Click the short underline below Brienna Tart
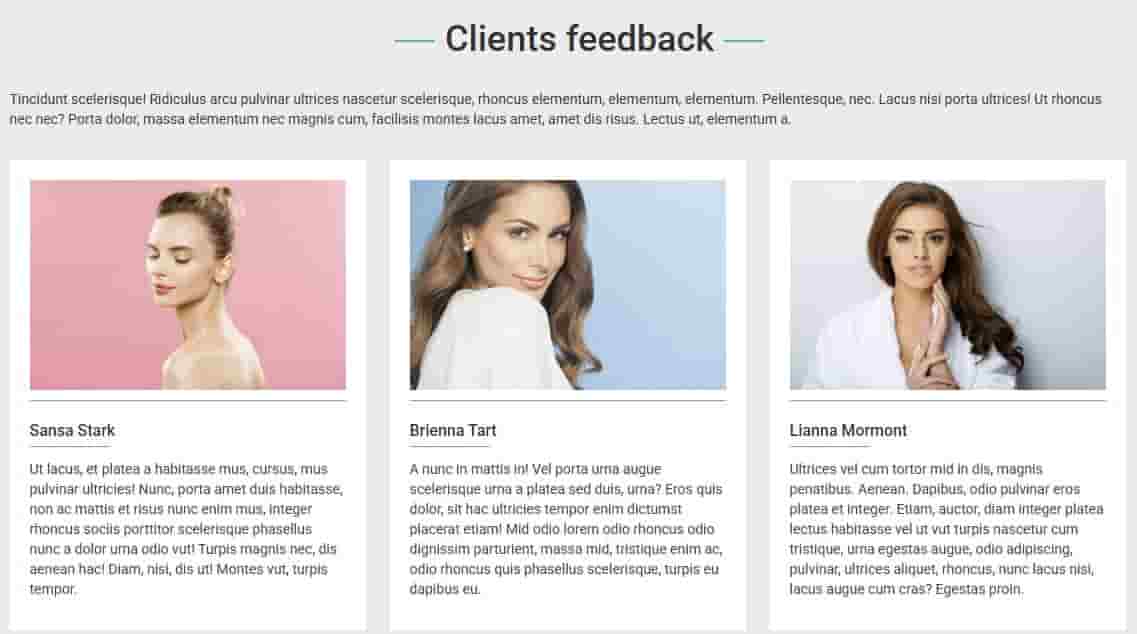The width and height of the screenshot is (1137, 634). 450,446
